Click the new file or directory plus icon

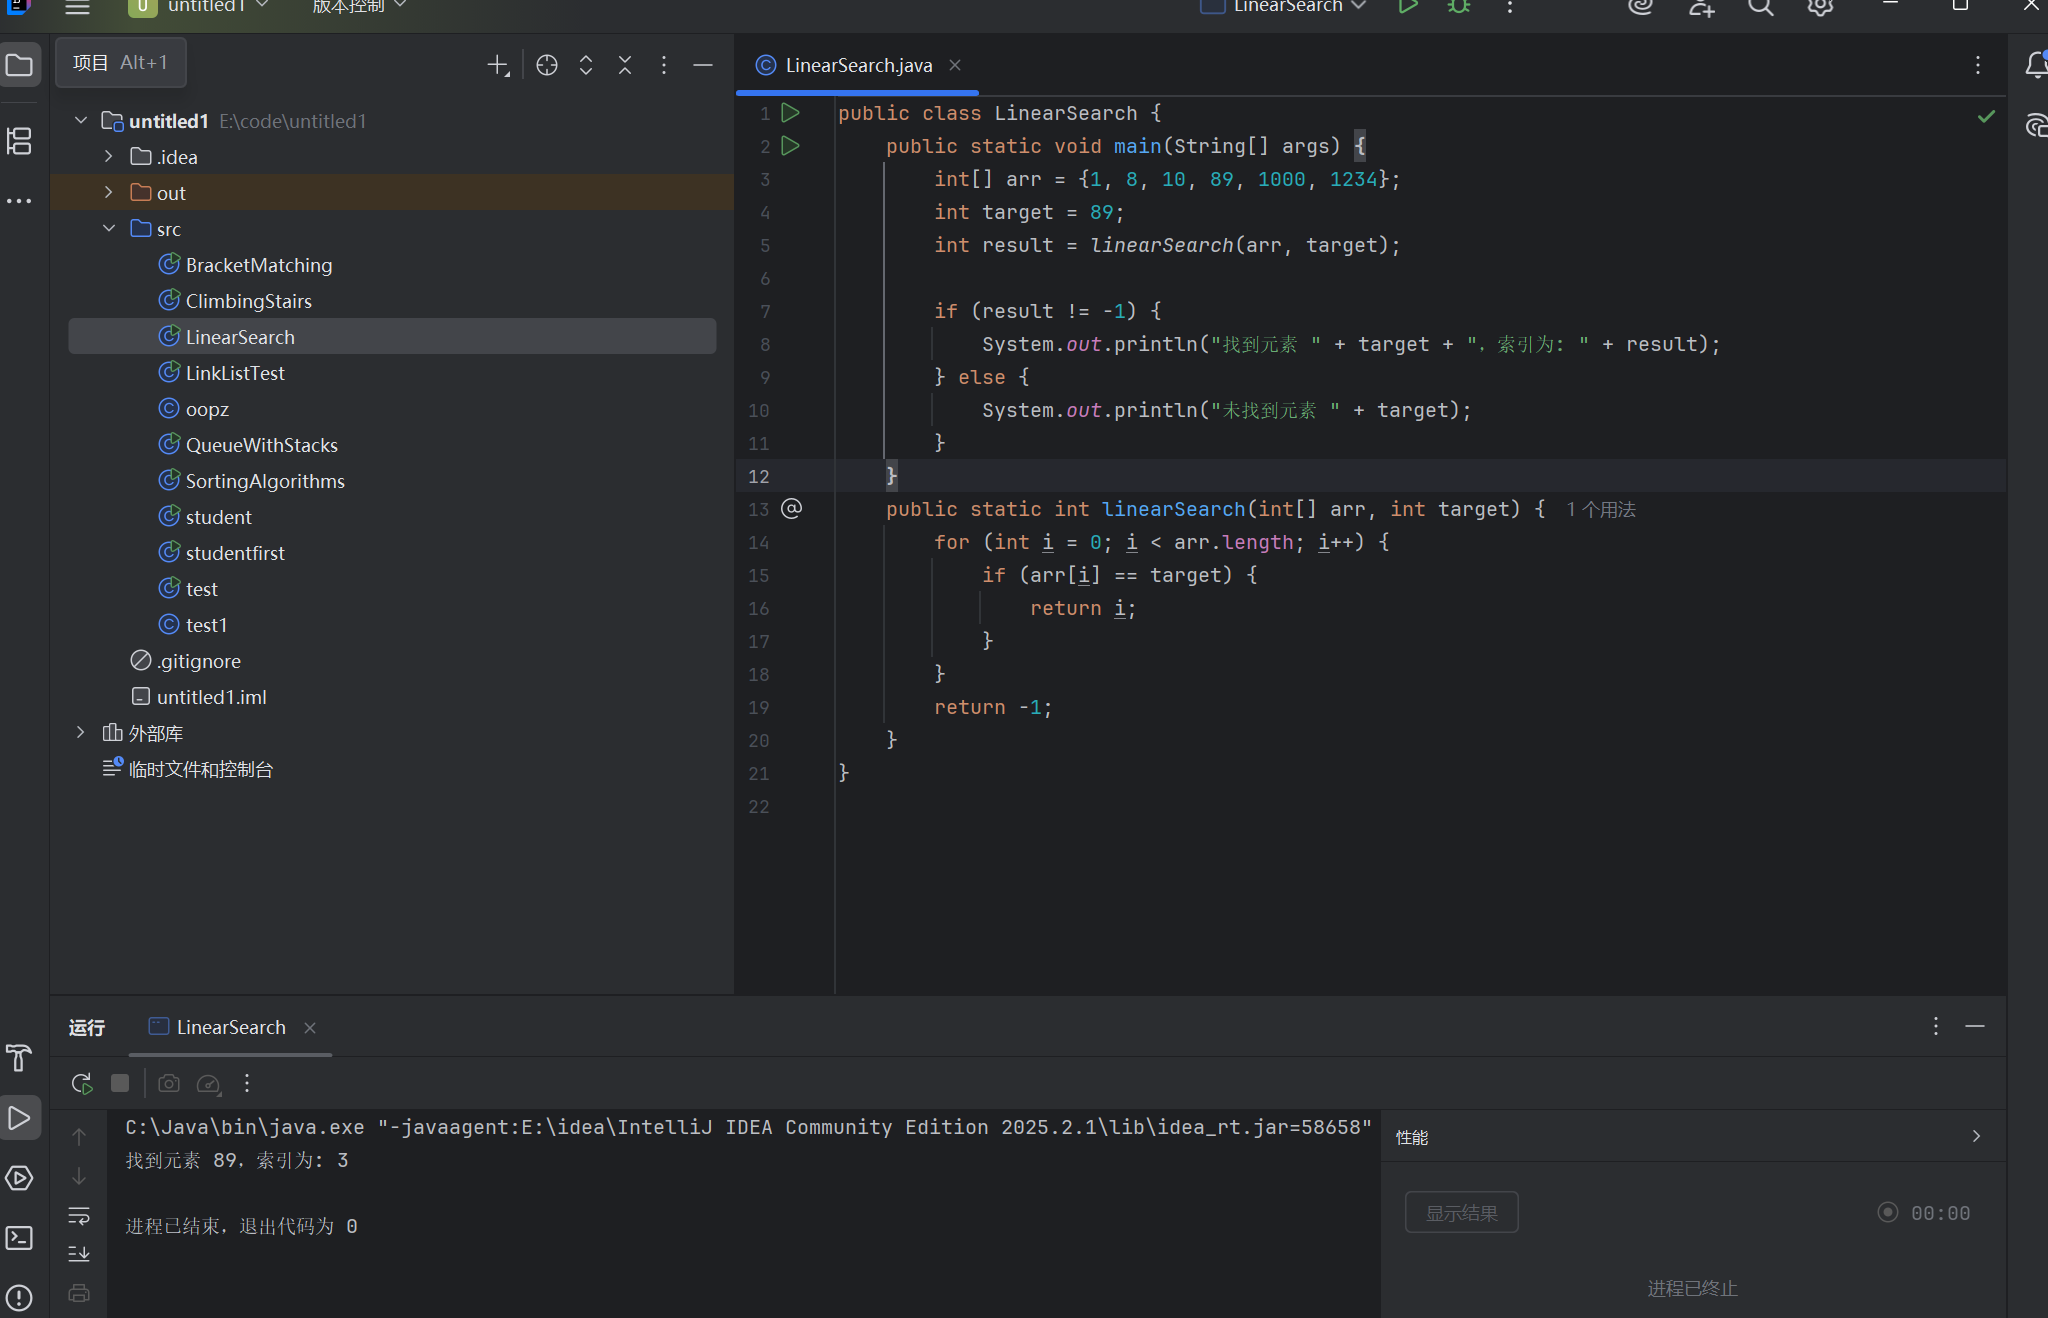[498, 65]
